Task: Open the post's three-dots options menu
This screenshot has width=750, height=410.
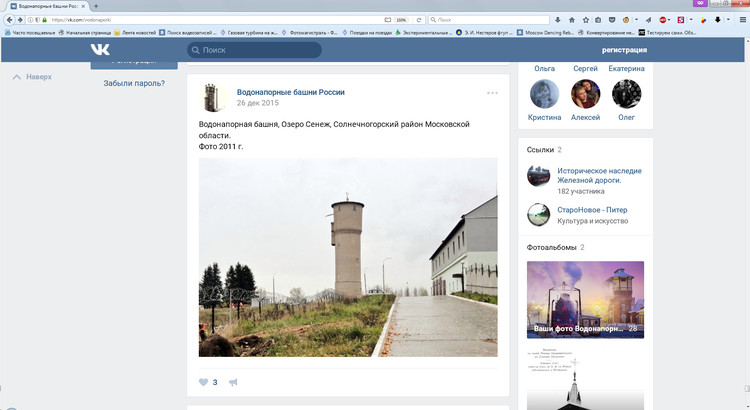Action: 492,93
